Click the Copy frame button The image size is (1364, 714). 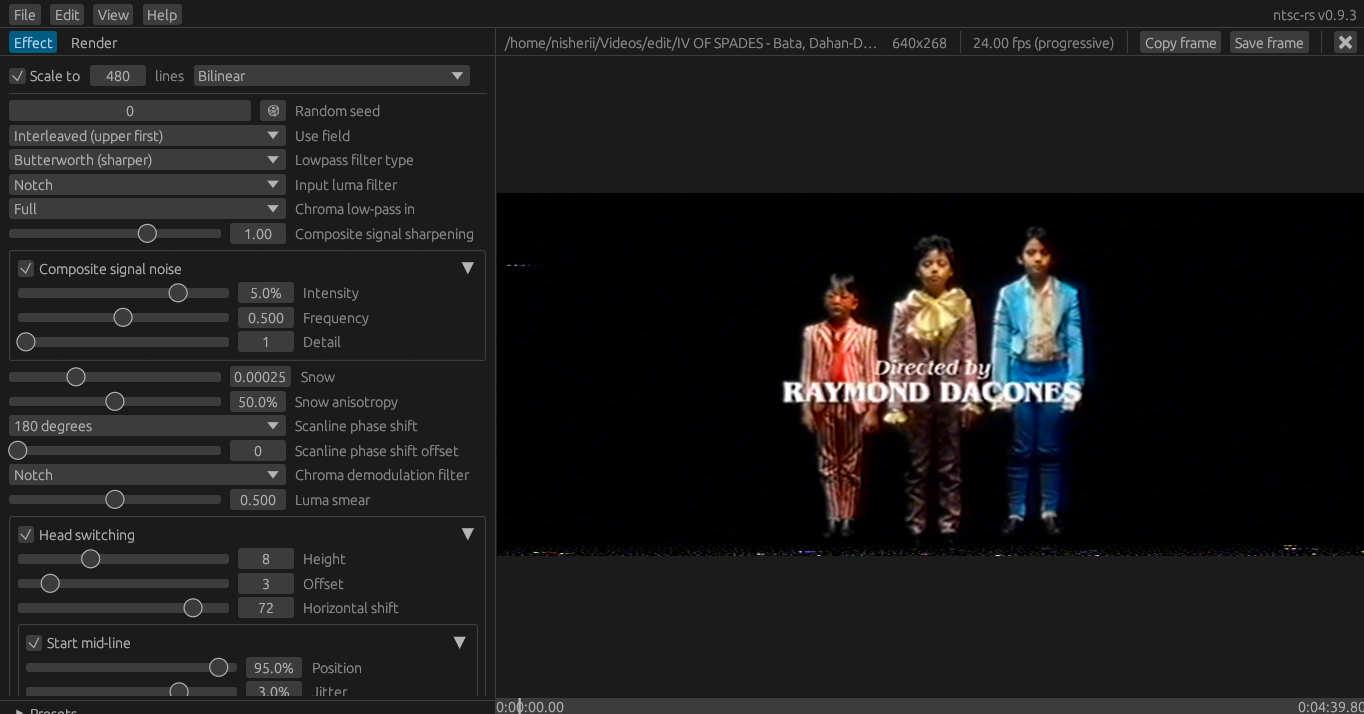coord(1180,43)
